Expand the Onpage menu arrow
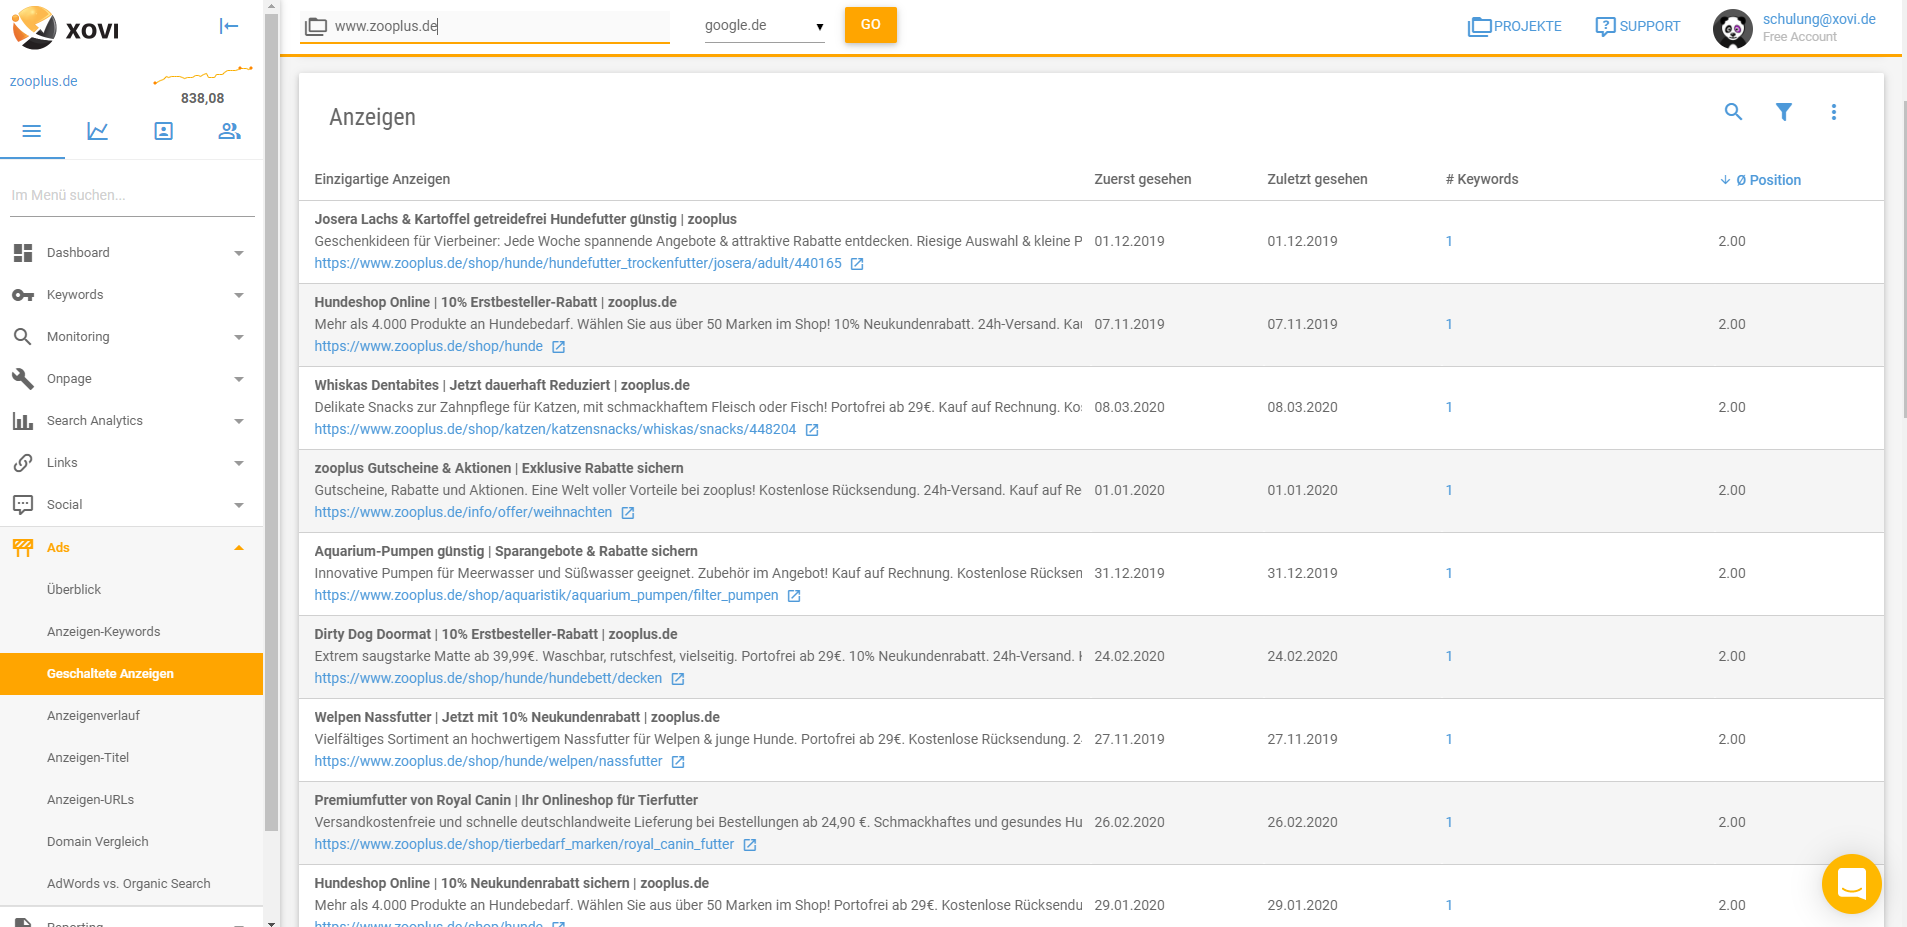 (239, 379)
